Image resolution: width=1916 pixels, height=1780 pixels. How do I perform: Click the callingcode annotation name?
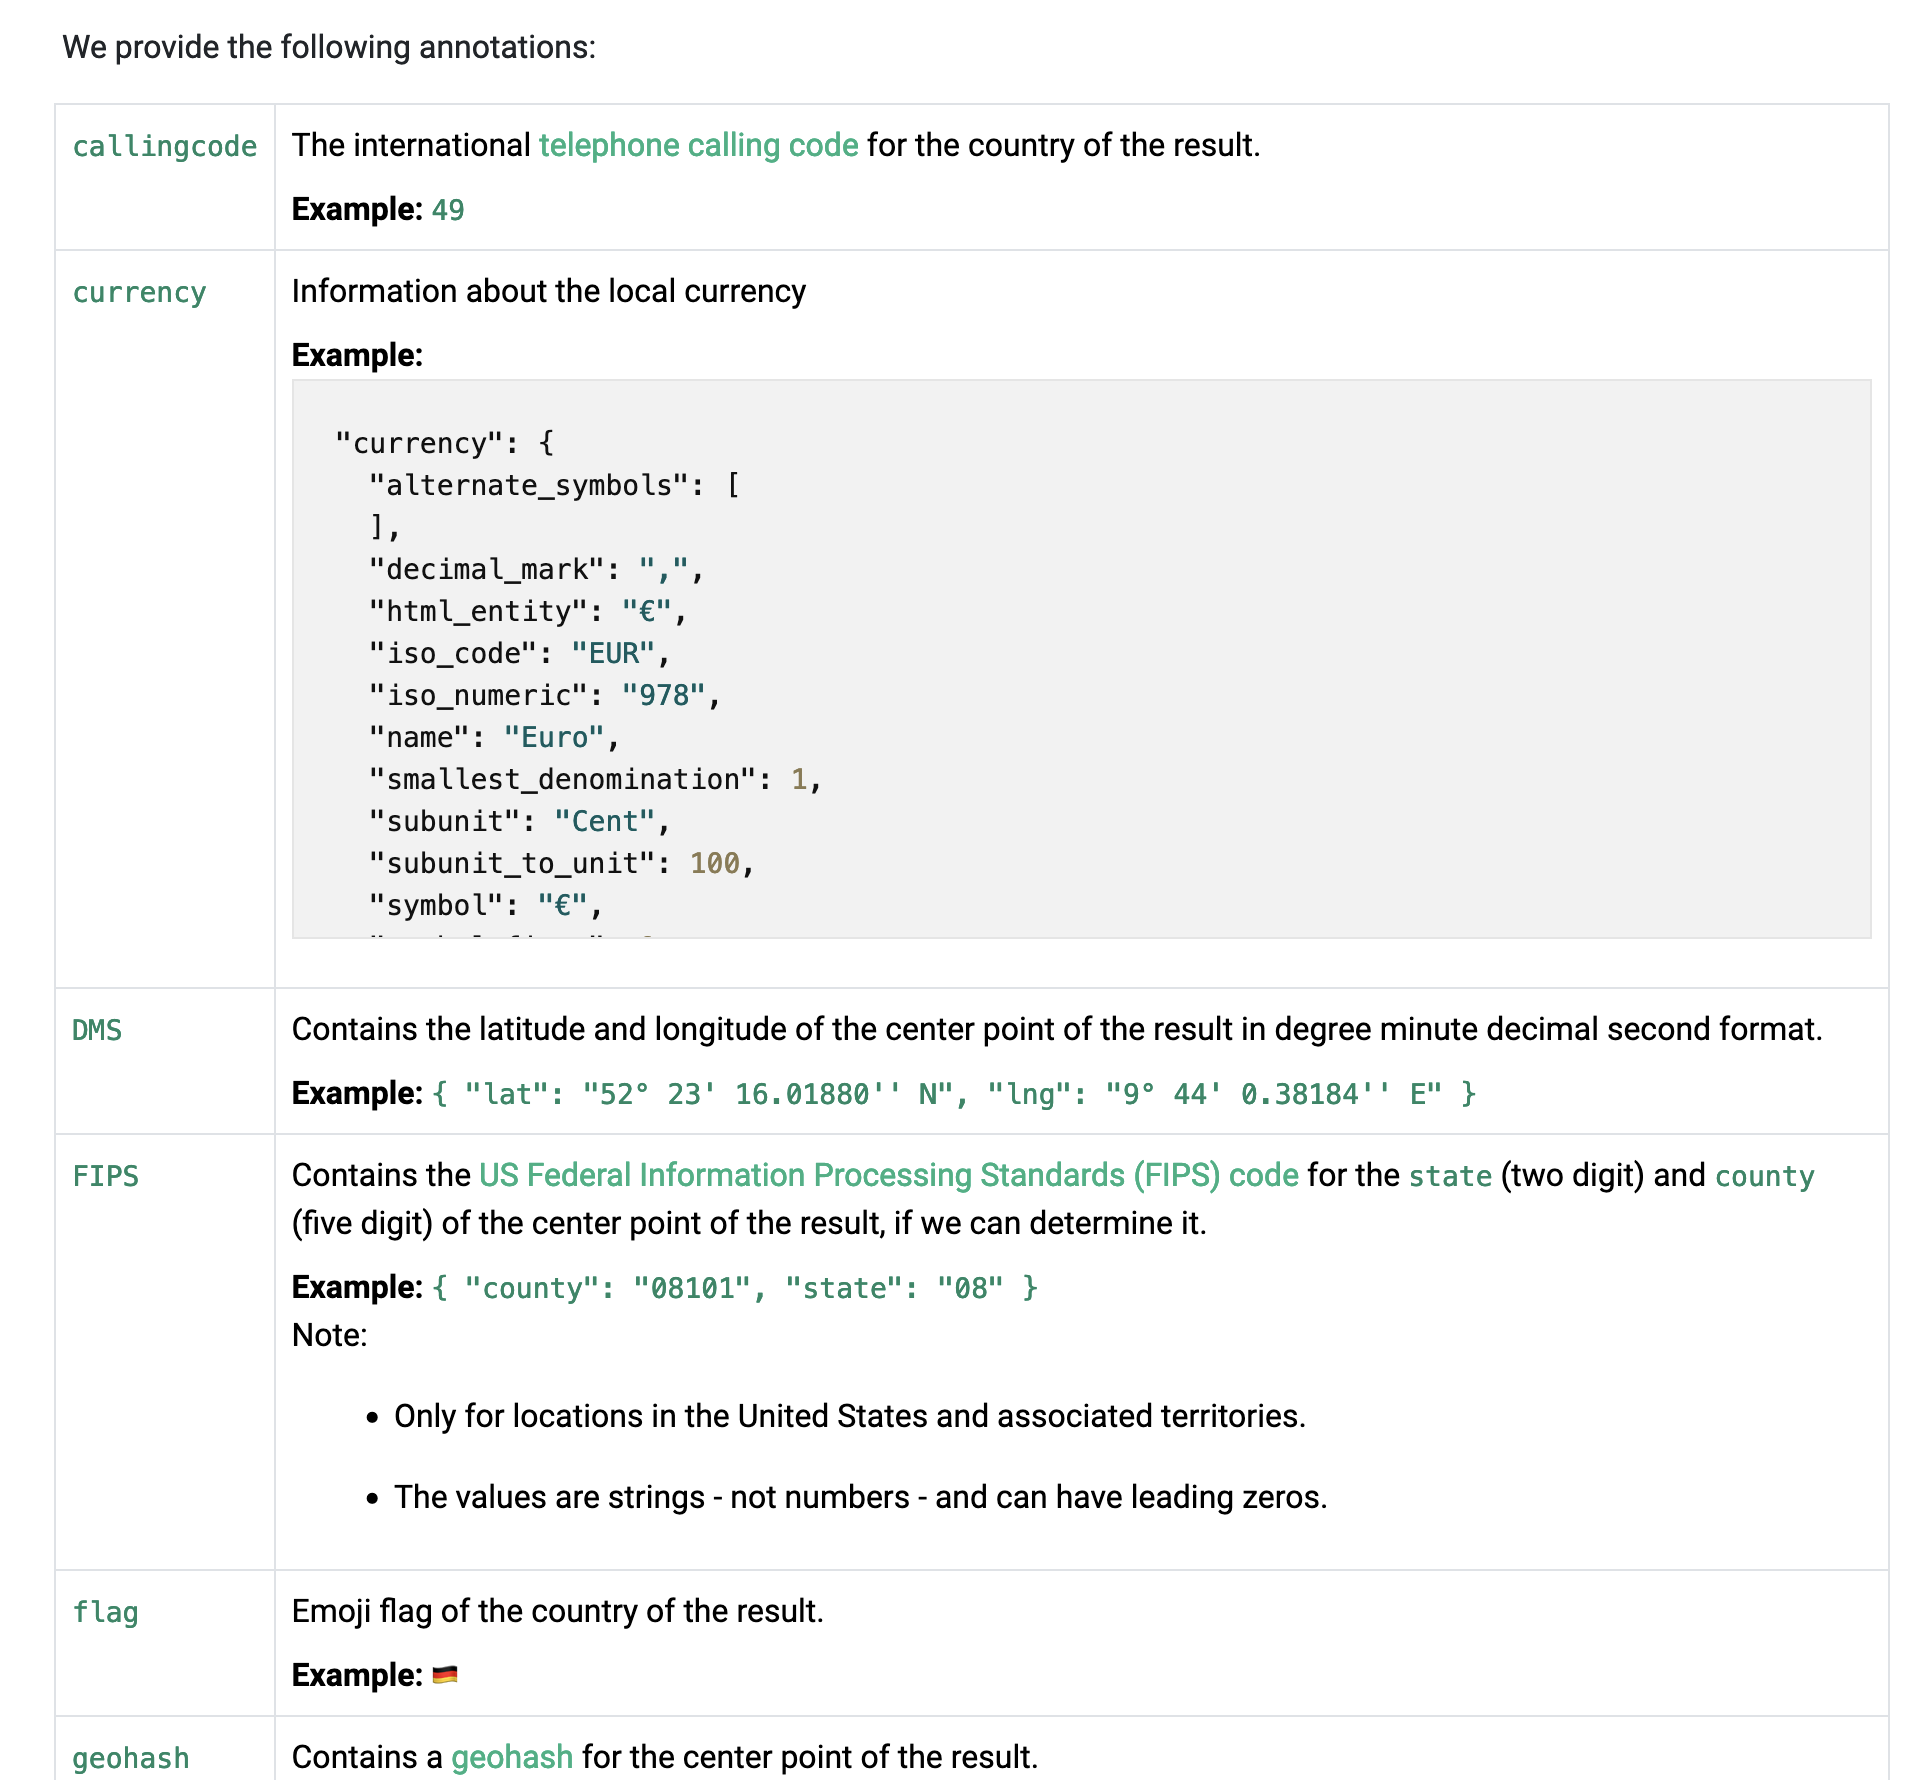(165, 146)
